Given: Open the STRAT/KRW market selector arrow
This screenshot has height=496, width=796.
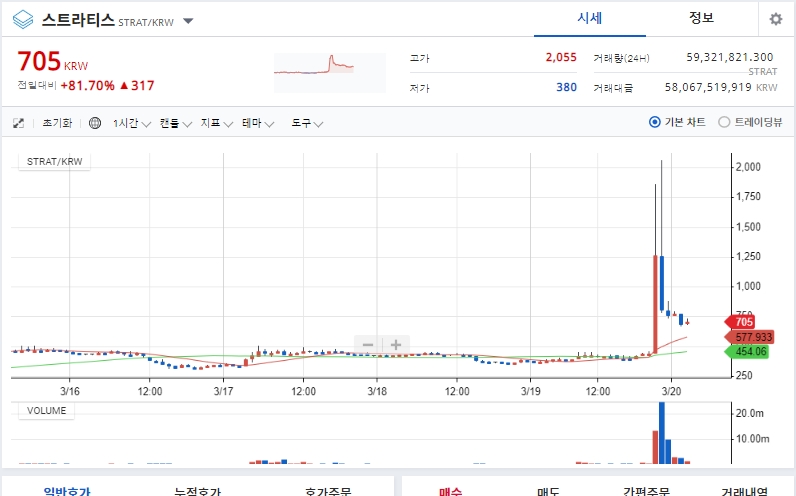Looking at the screenshot, I should (188, 21).
